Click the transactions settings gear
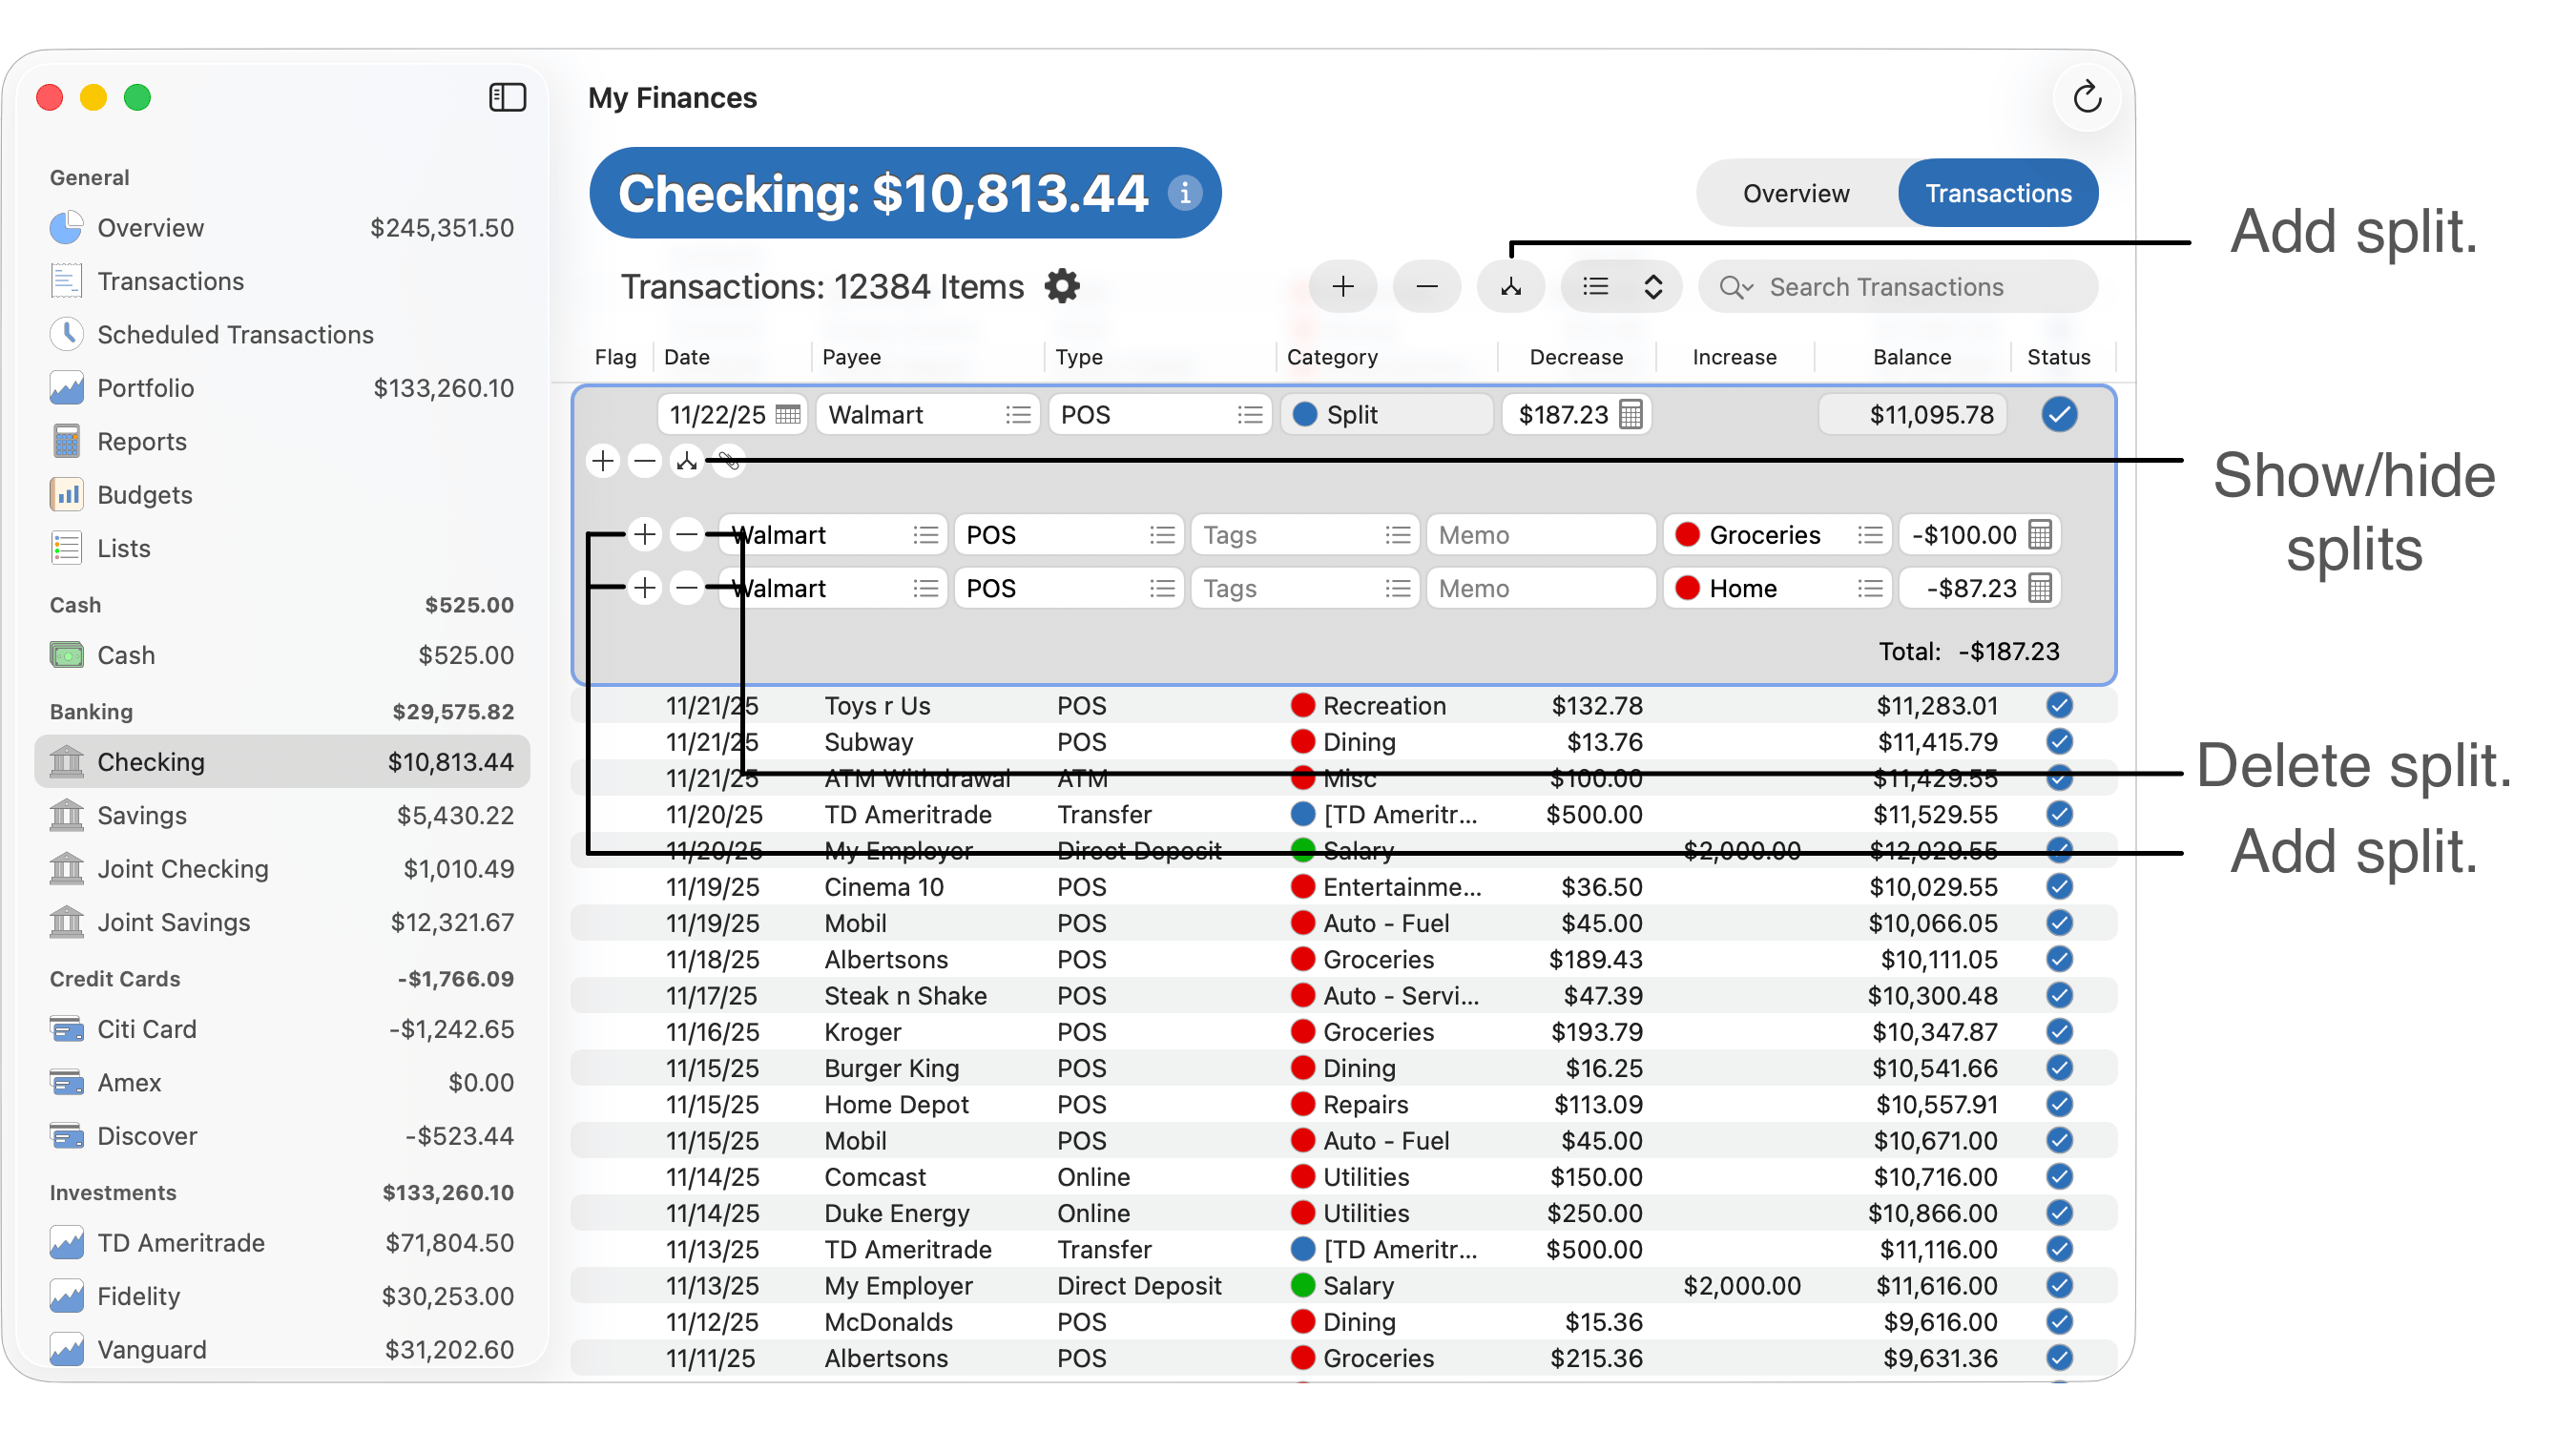Screen dimensions: 2576x1431 [x=1062, y=287]
